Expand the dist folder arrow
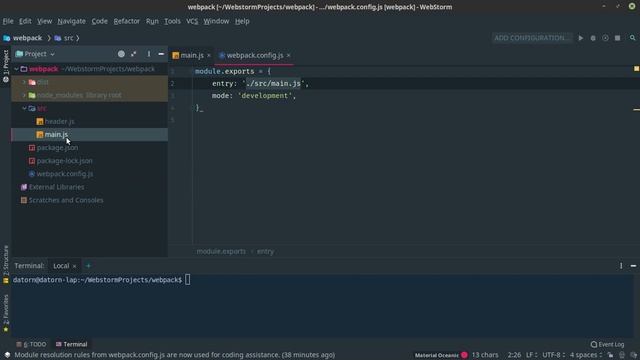This screenshot has width=640, height=360. [x=24, y=82]
